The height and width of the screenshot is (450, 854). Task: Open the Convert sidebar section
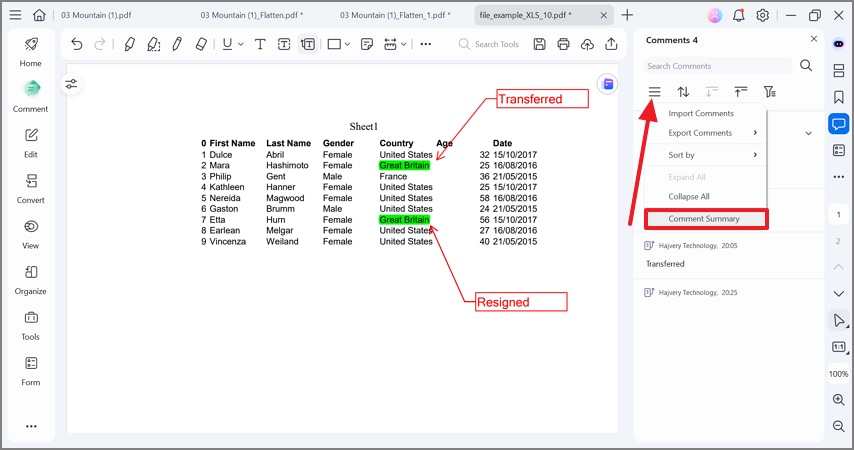point(30,188)
